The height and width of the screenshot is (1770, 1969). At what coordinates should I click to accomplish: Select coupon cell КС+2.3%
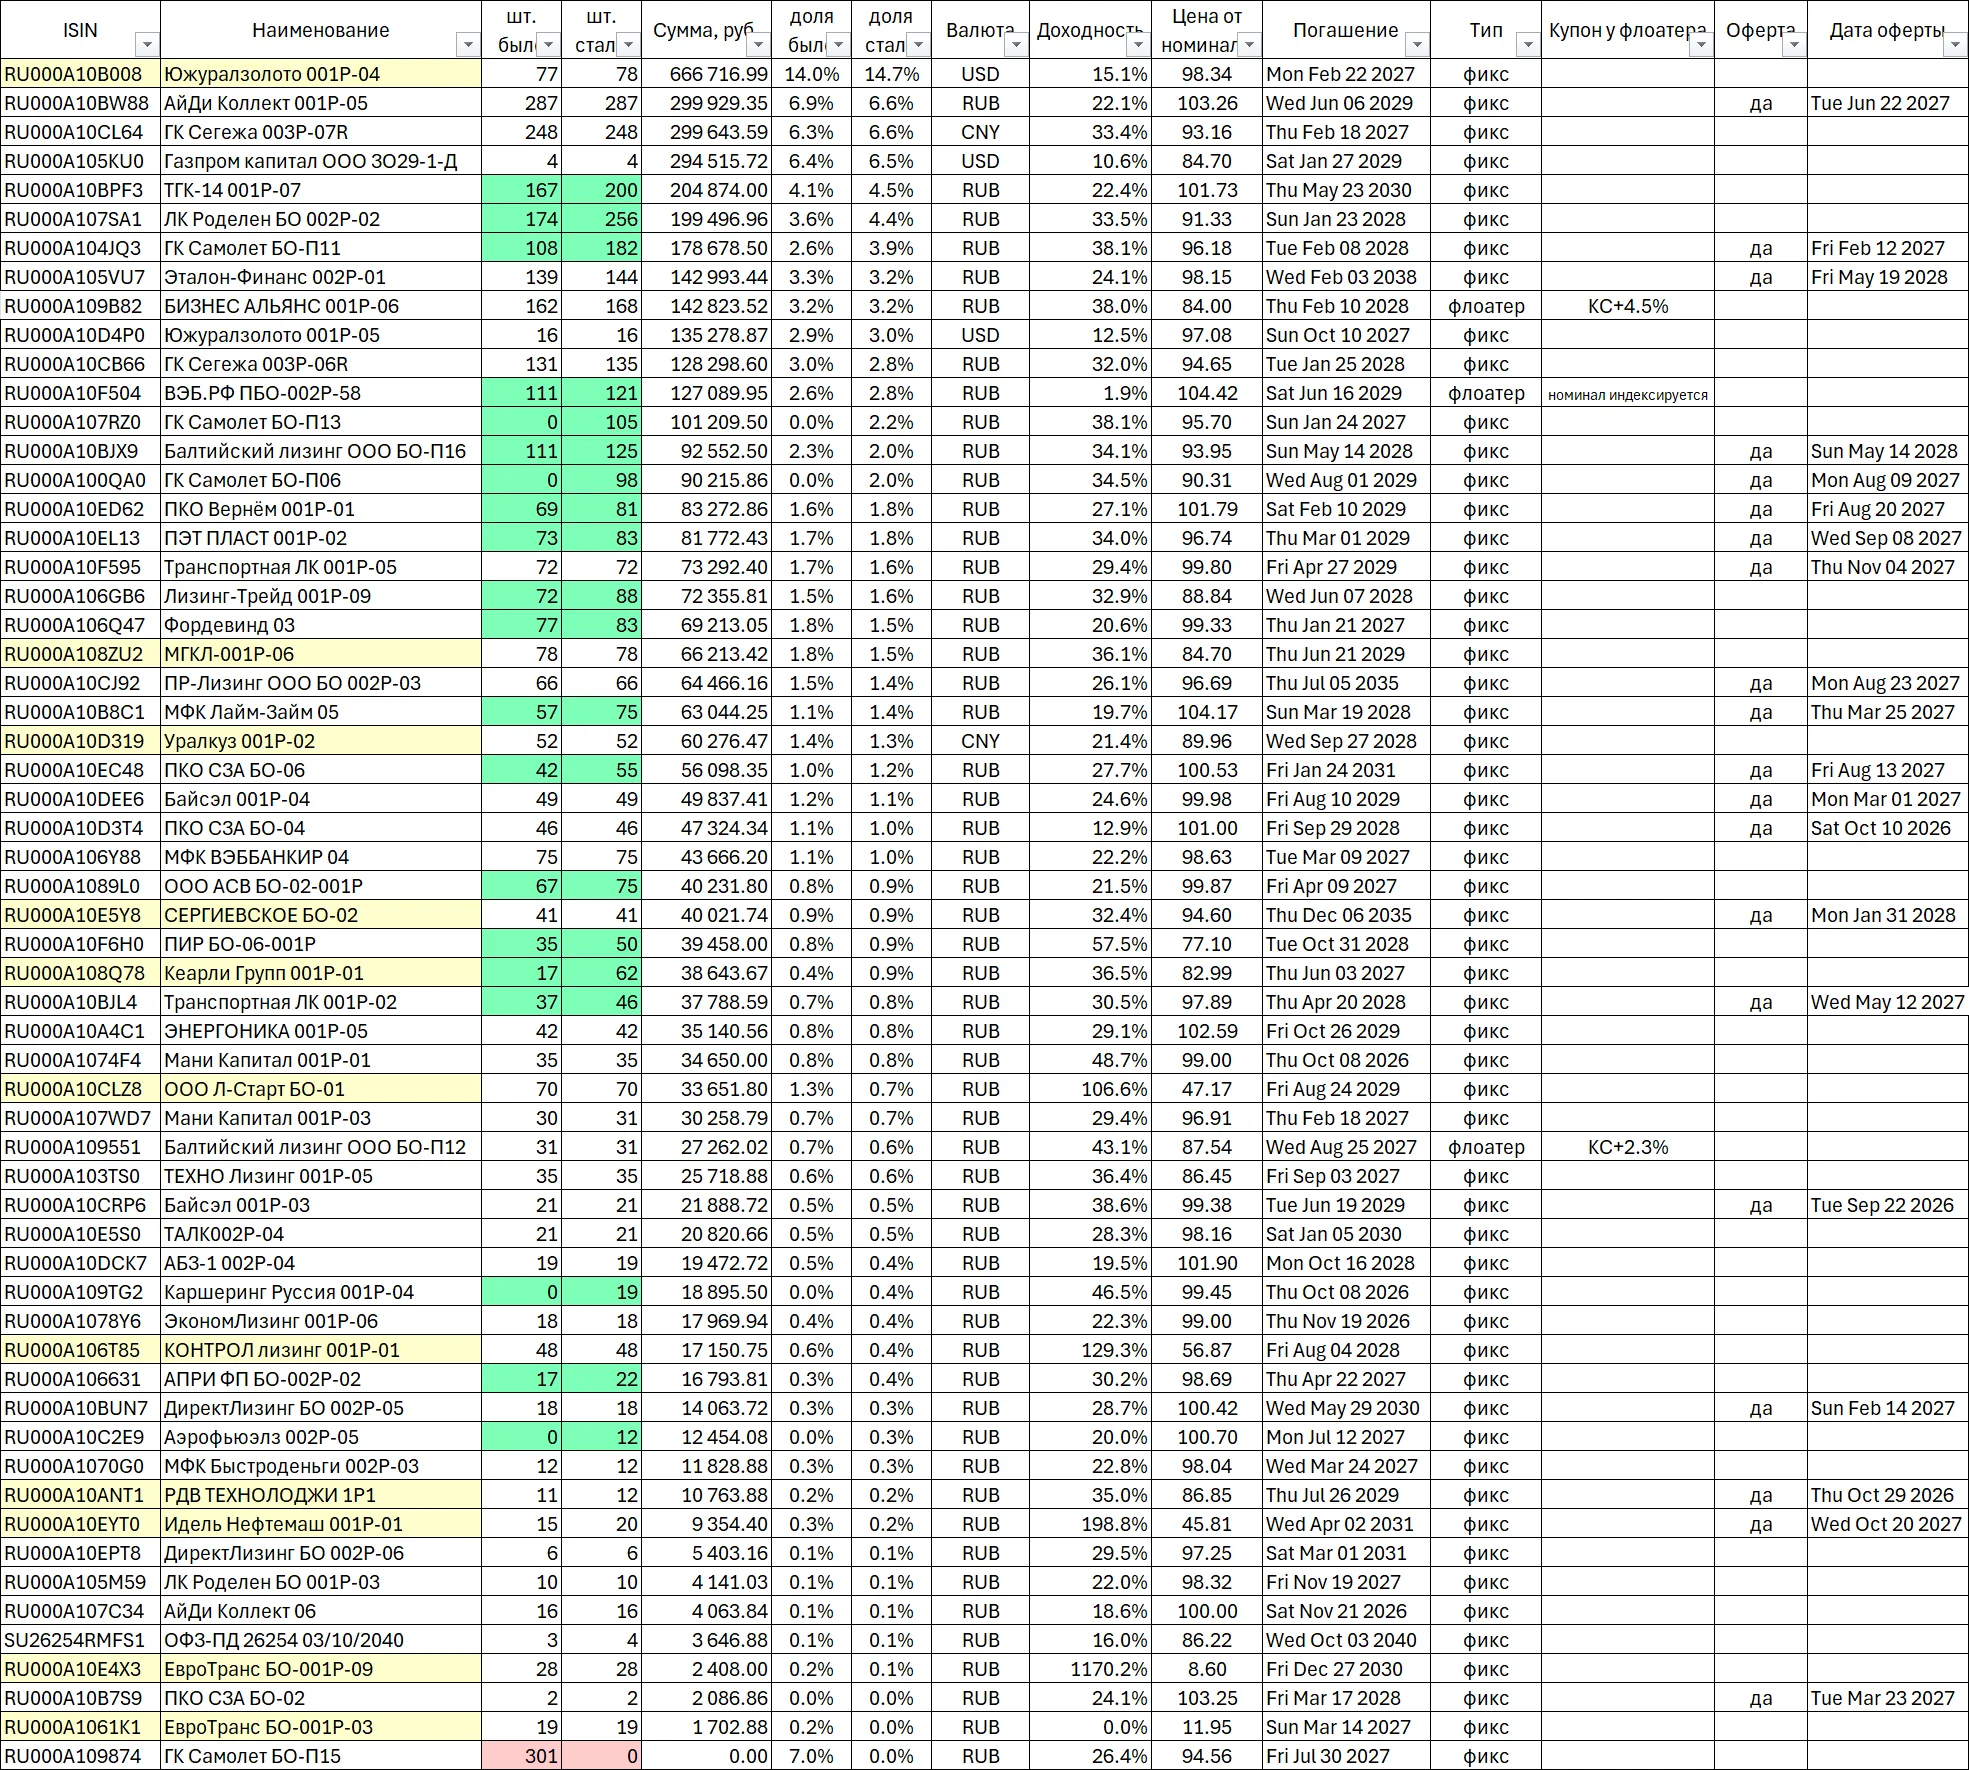(1628, 1147)
